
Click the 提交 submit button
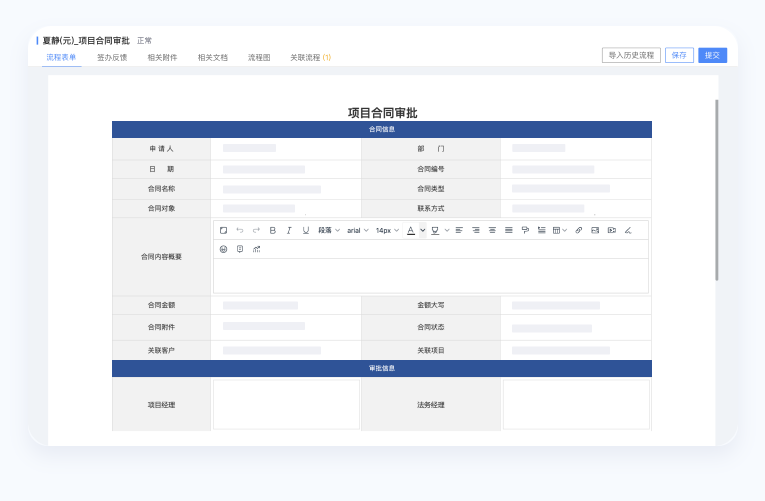712,55
